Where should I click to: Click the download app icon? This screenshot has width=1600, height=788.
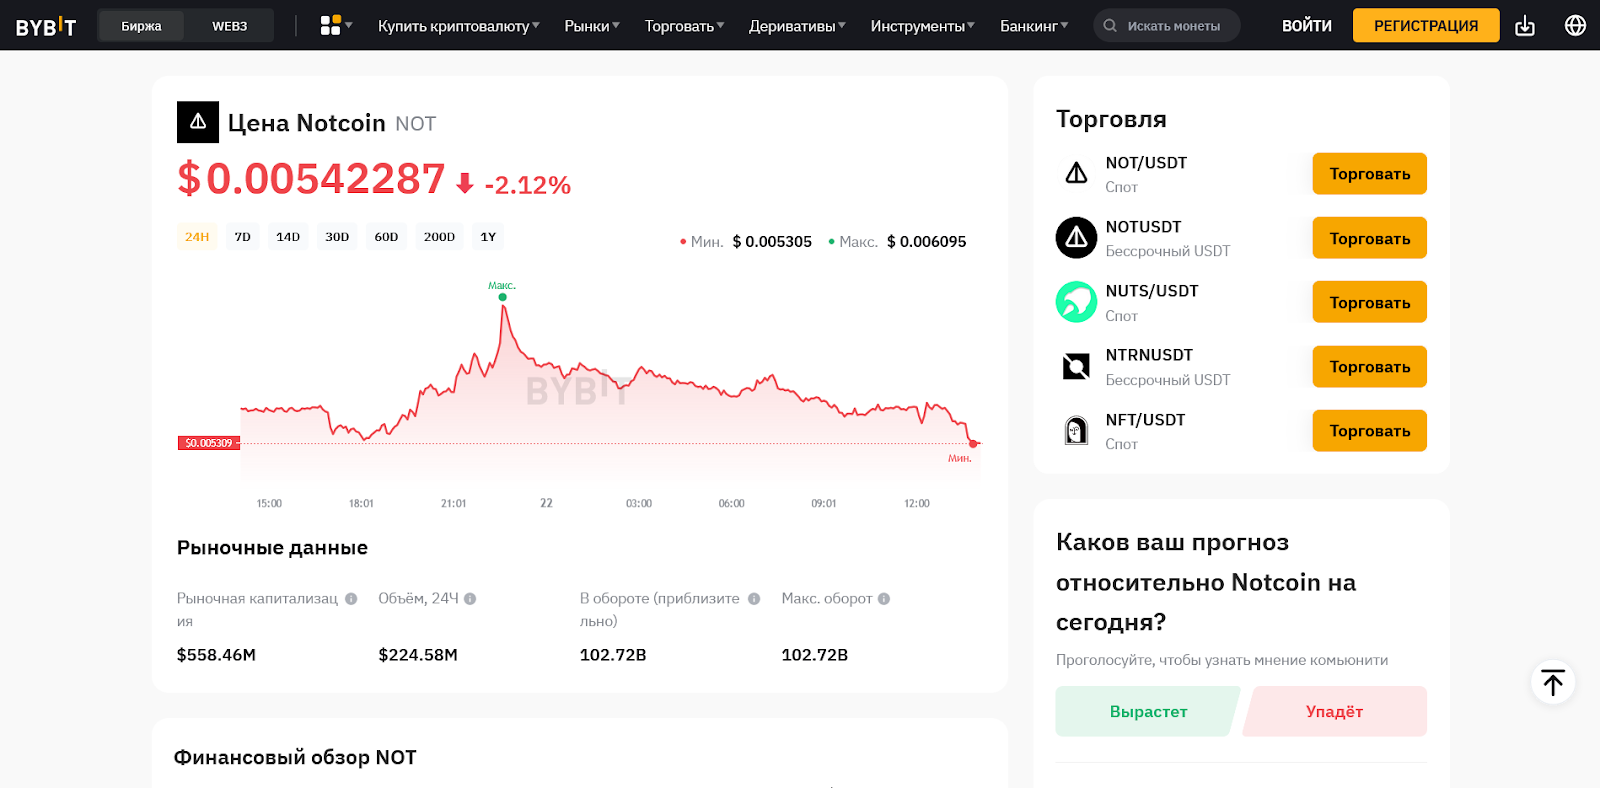1524,26
